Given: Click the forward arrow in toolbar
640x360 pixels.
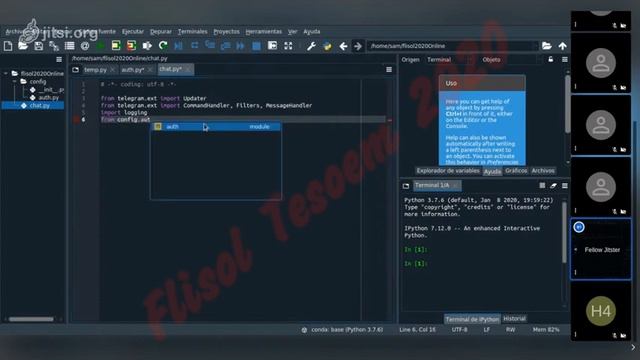Looking at the screenshot, I should click(x=358, y=46).
